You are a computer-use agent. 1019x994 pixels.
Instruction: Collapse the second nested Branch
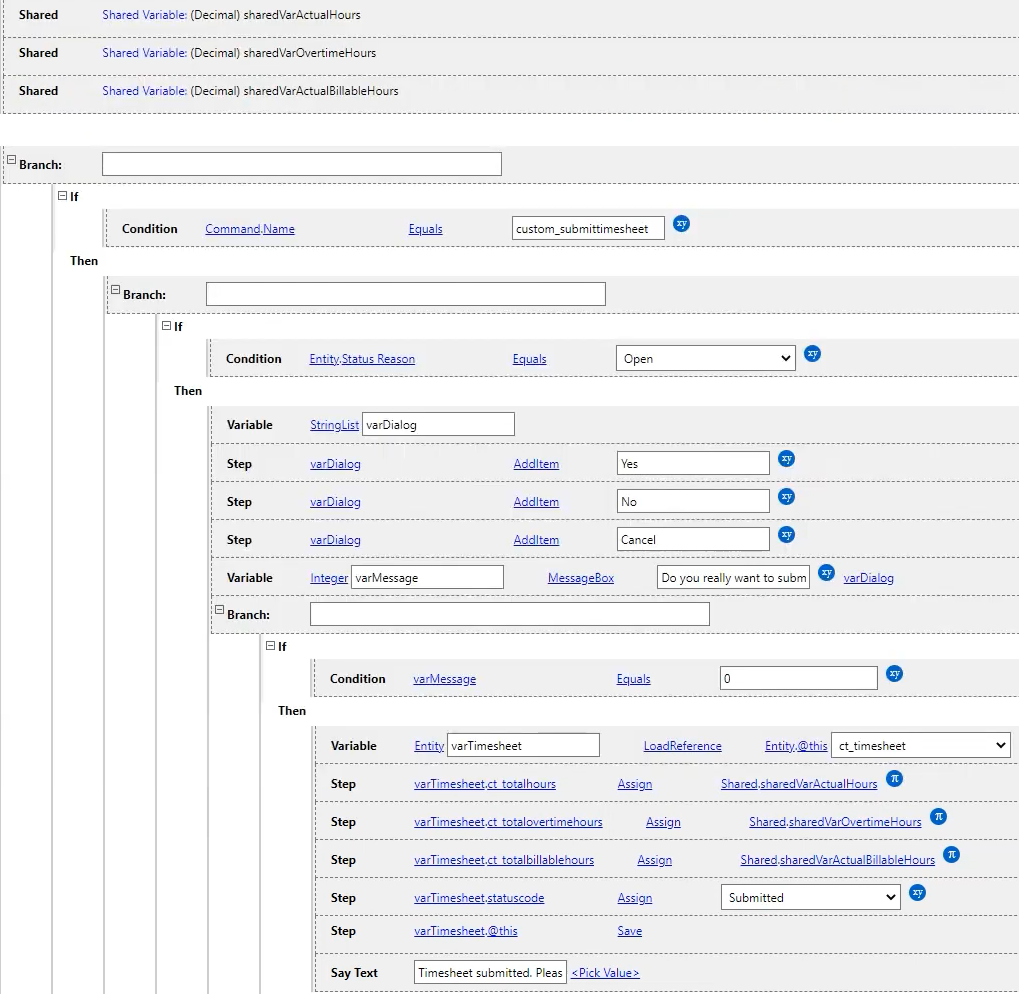click(x=115, y=290)
